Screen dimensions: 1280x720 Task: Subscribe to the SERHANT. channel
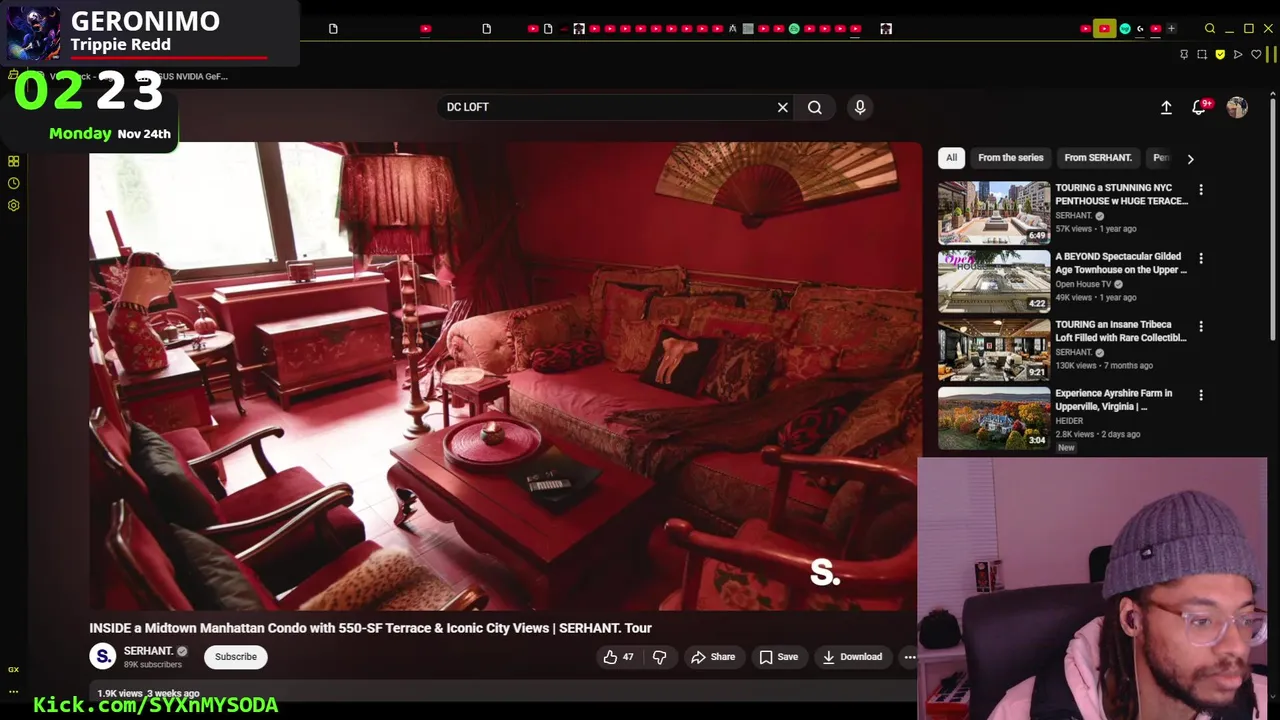click(236, 657)
